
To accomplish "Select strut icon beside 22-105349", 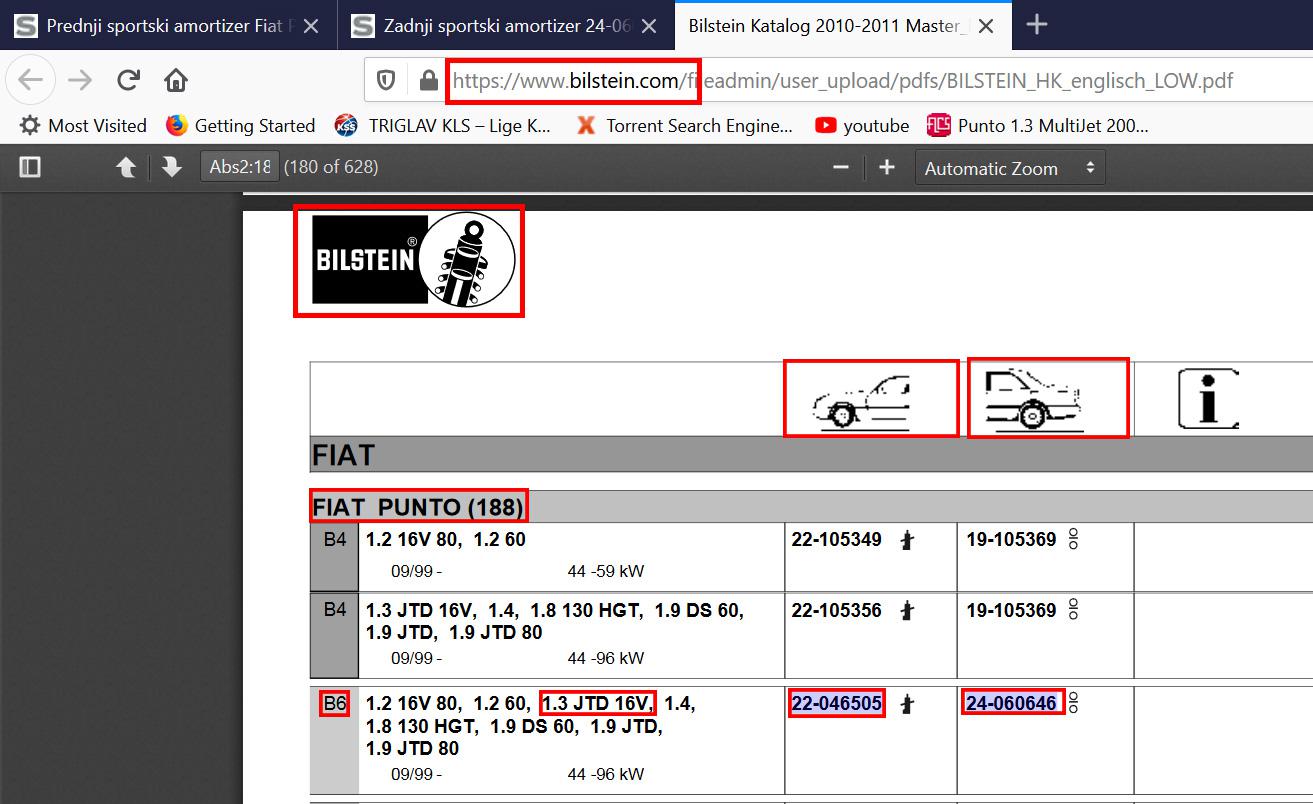I will coord(907,541).
